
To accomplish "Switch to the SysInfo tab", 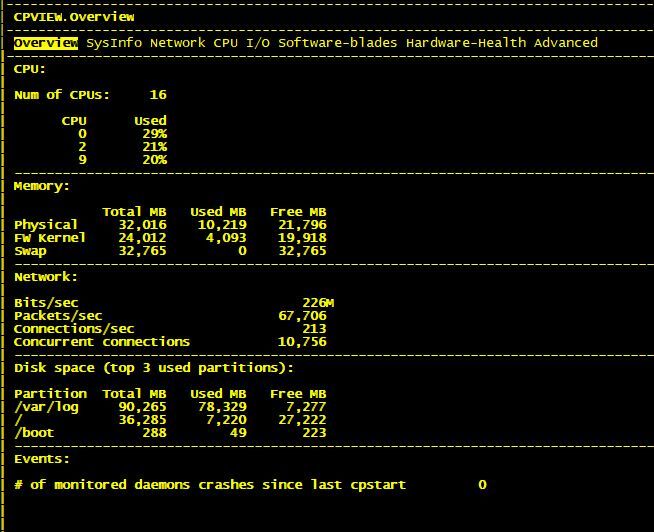I will pyautogui.click(x=113, y=43).
